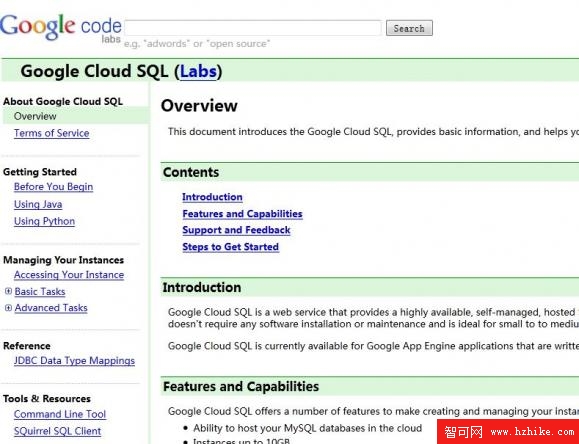Expand the Advanced Tasks plus icon
579x444 pixels.
(x=8, y=307)
